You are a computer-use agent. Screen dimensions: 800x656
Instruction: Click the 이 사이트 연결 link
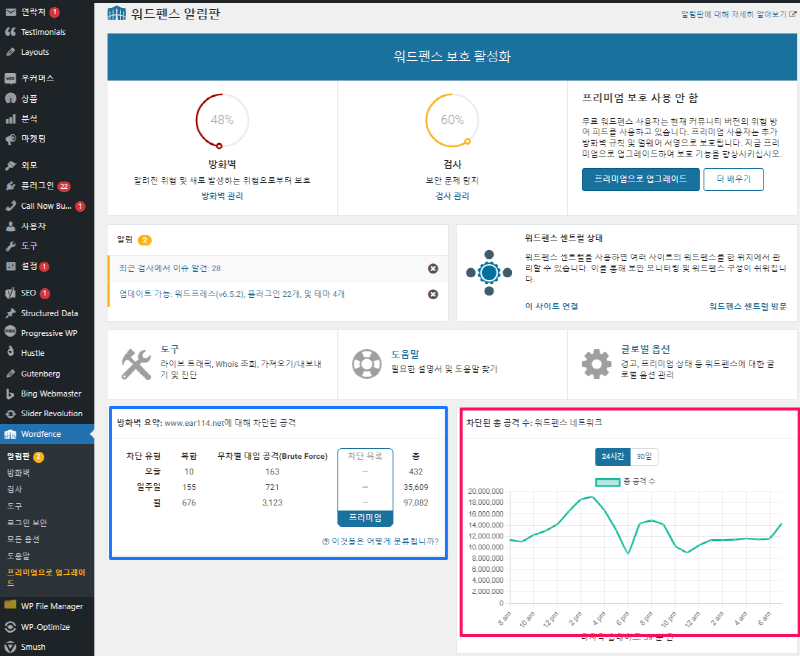(552, 306)
